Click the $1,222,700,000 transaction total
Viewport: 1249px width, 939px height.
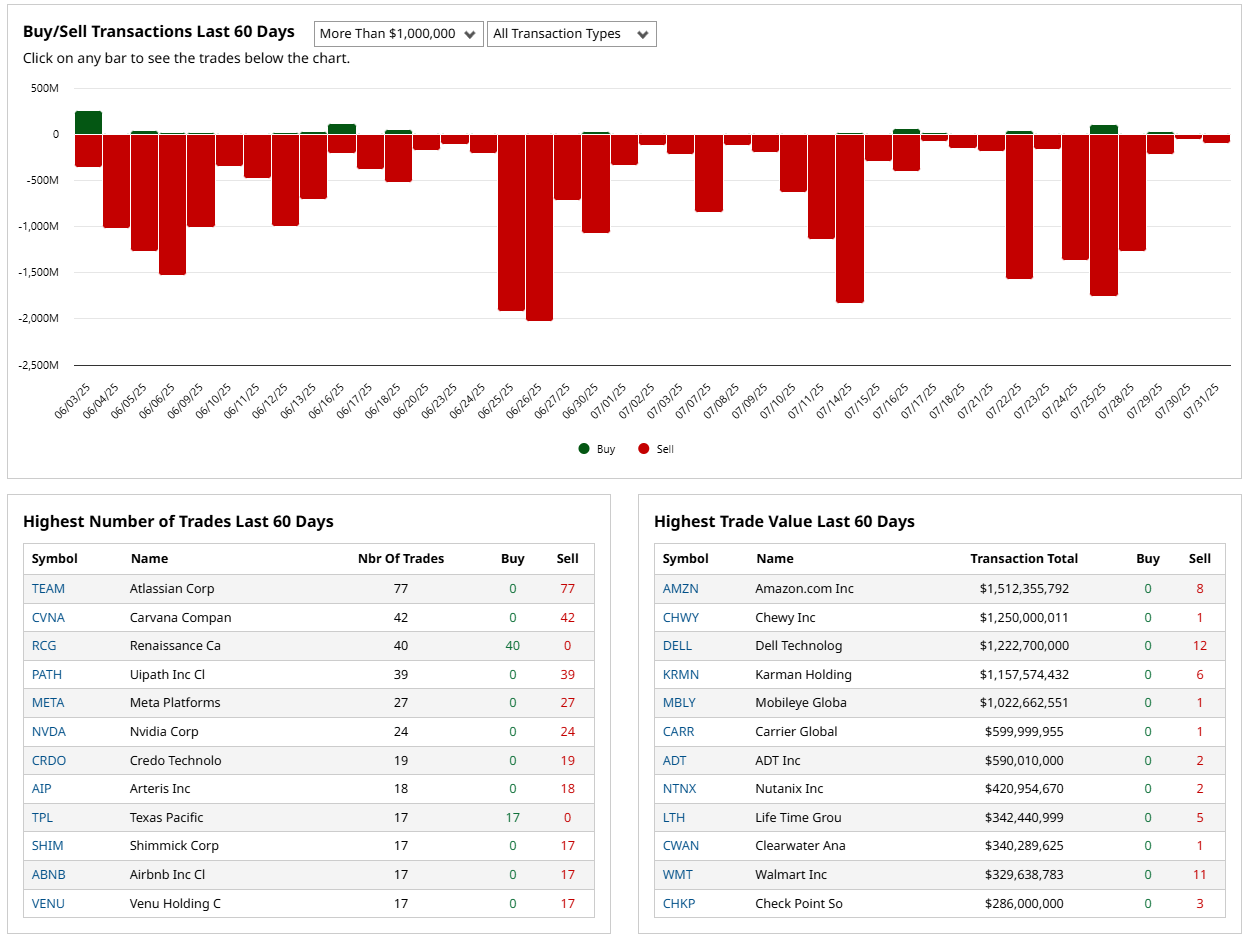coord(1024,646)
